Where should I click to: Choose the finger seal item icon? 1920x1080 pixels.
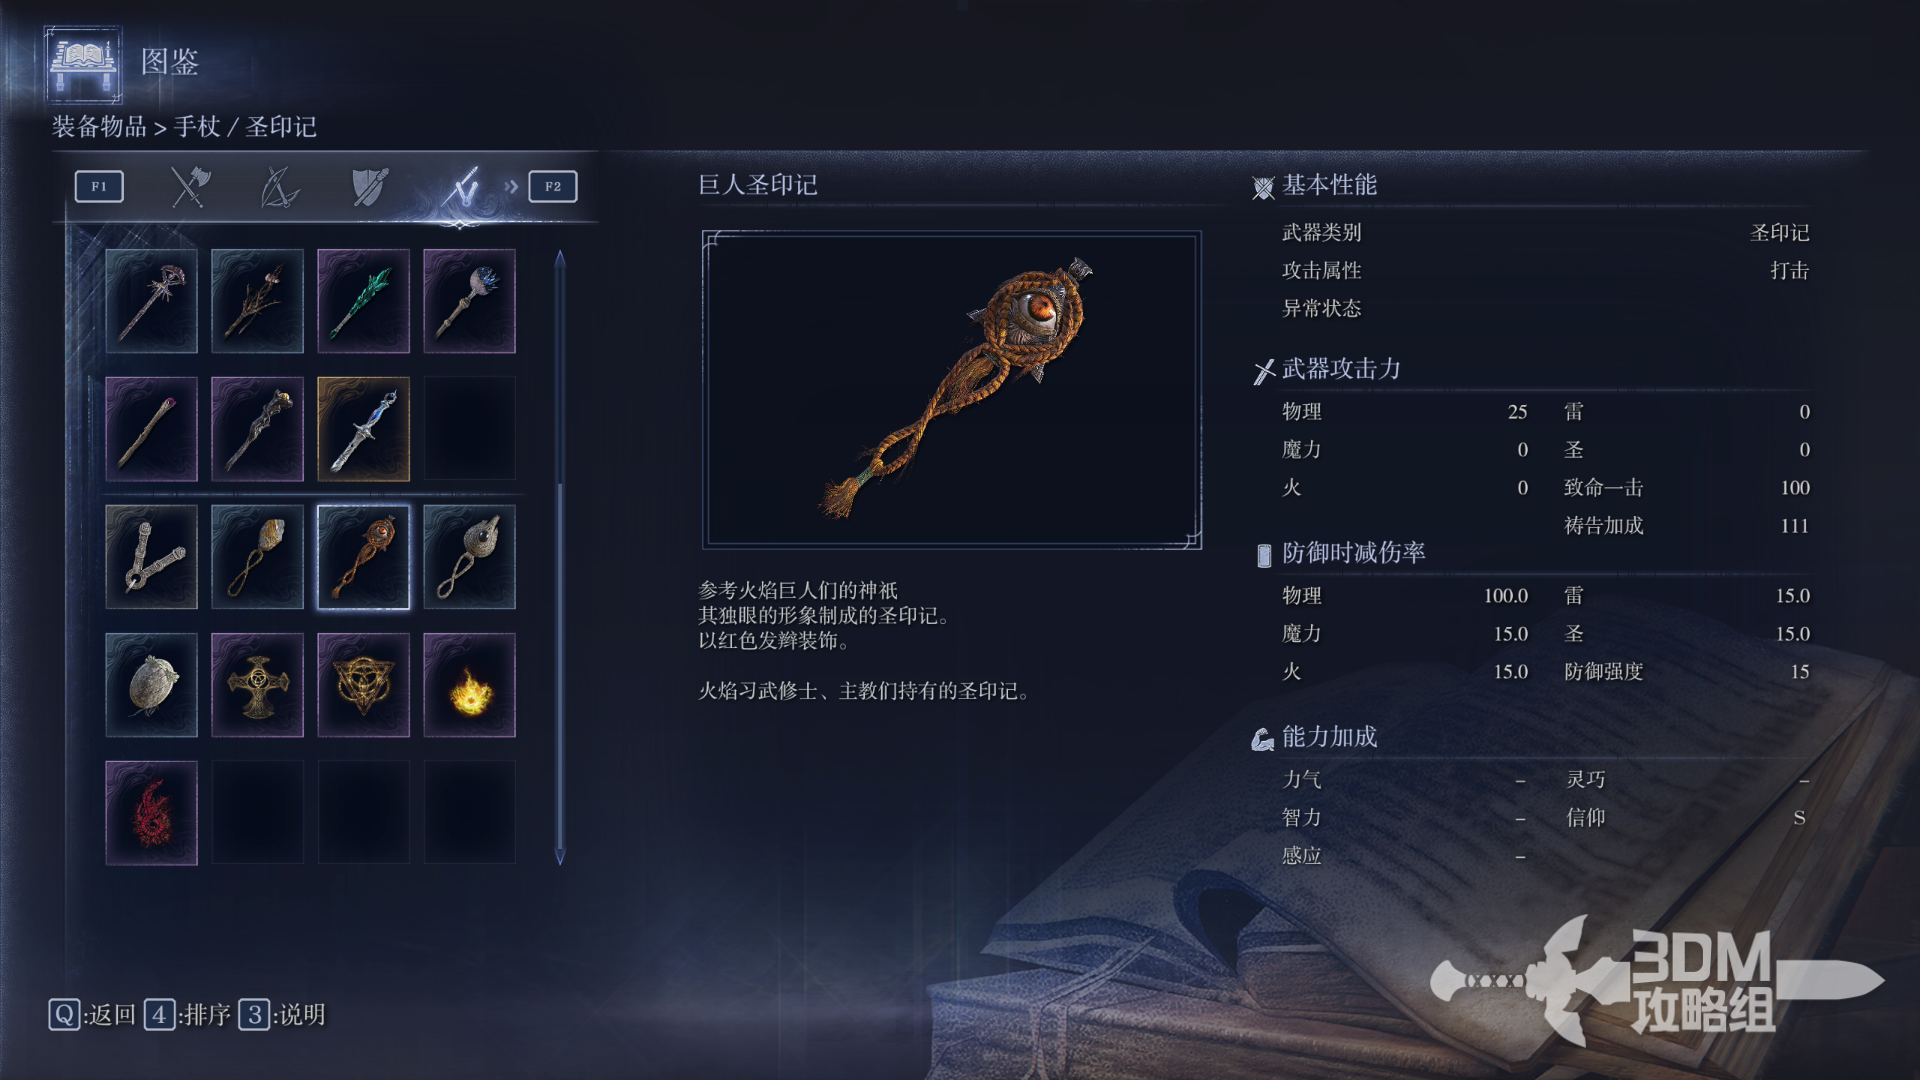coord(151,557)
